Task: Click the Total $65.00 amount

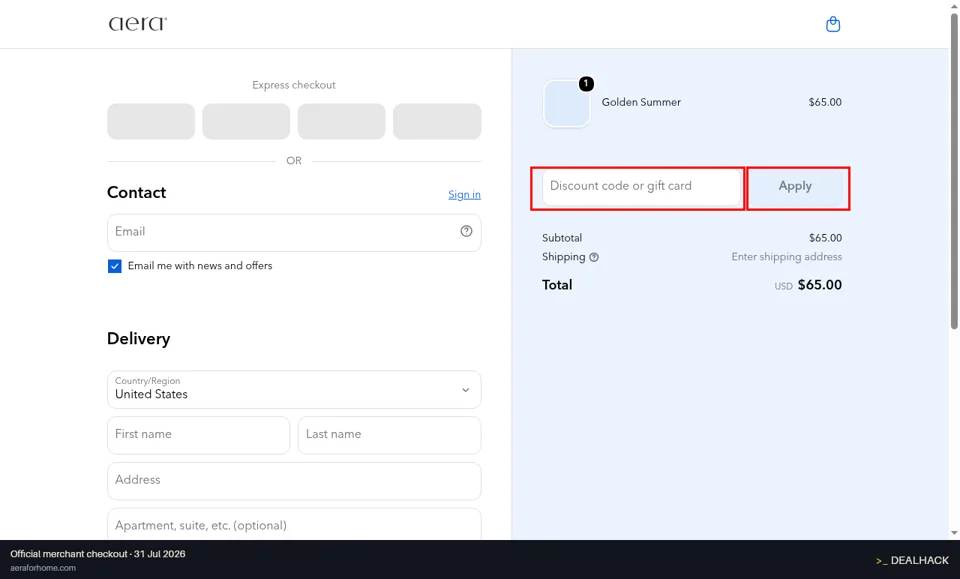Action: pos(819,285)
